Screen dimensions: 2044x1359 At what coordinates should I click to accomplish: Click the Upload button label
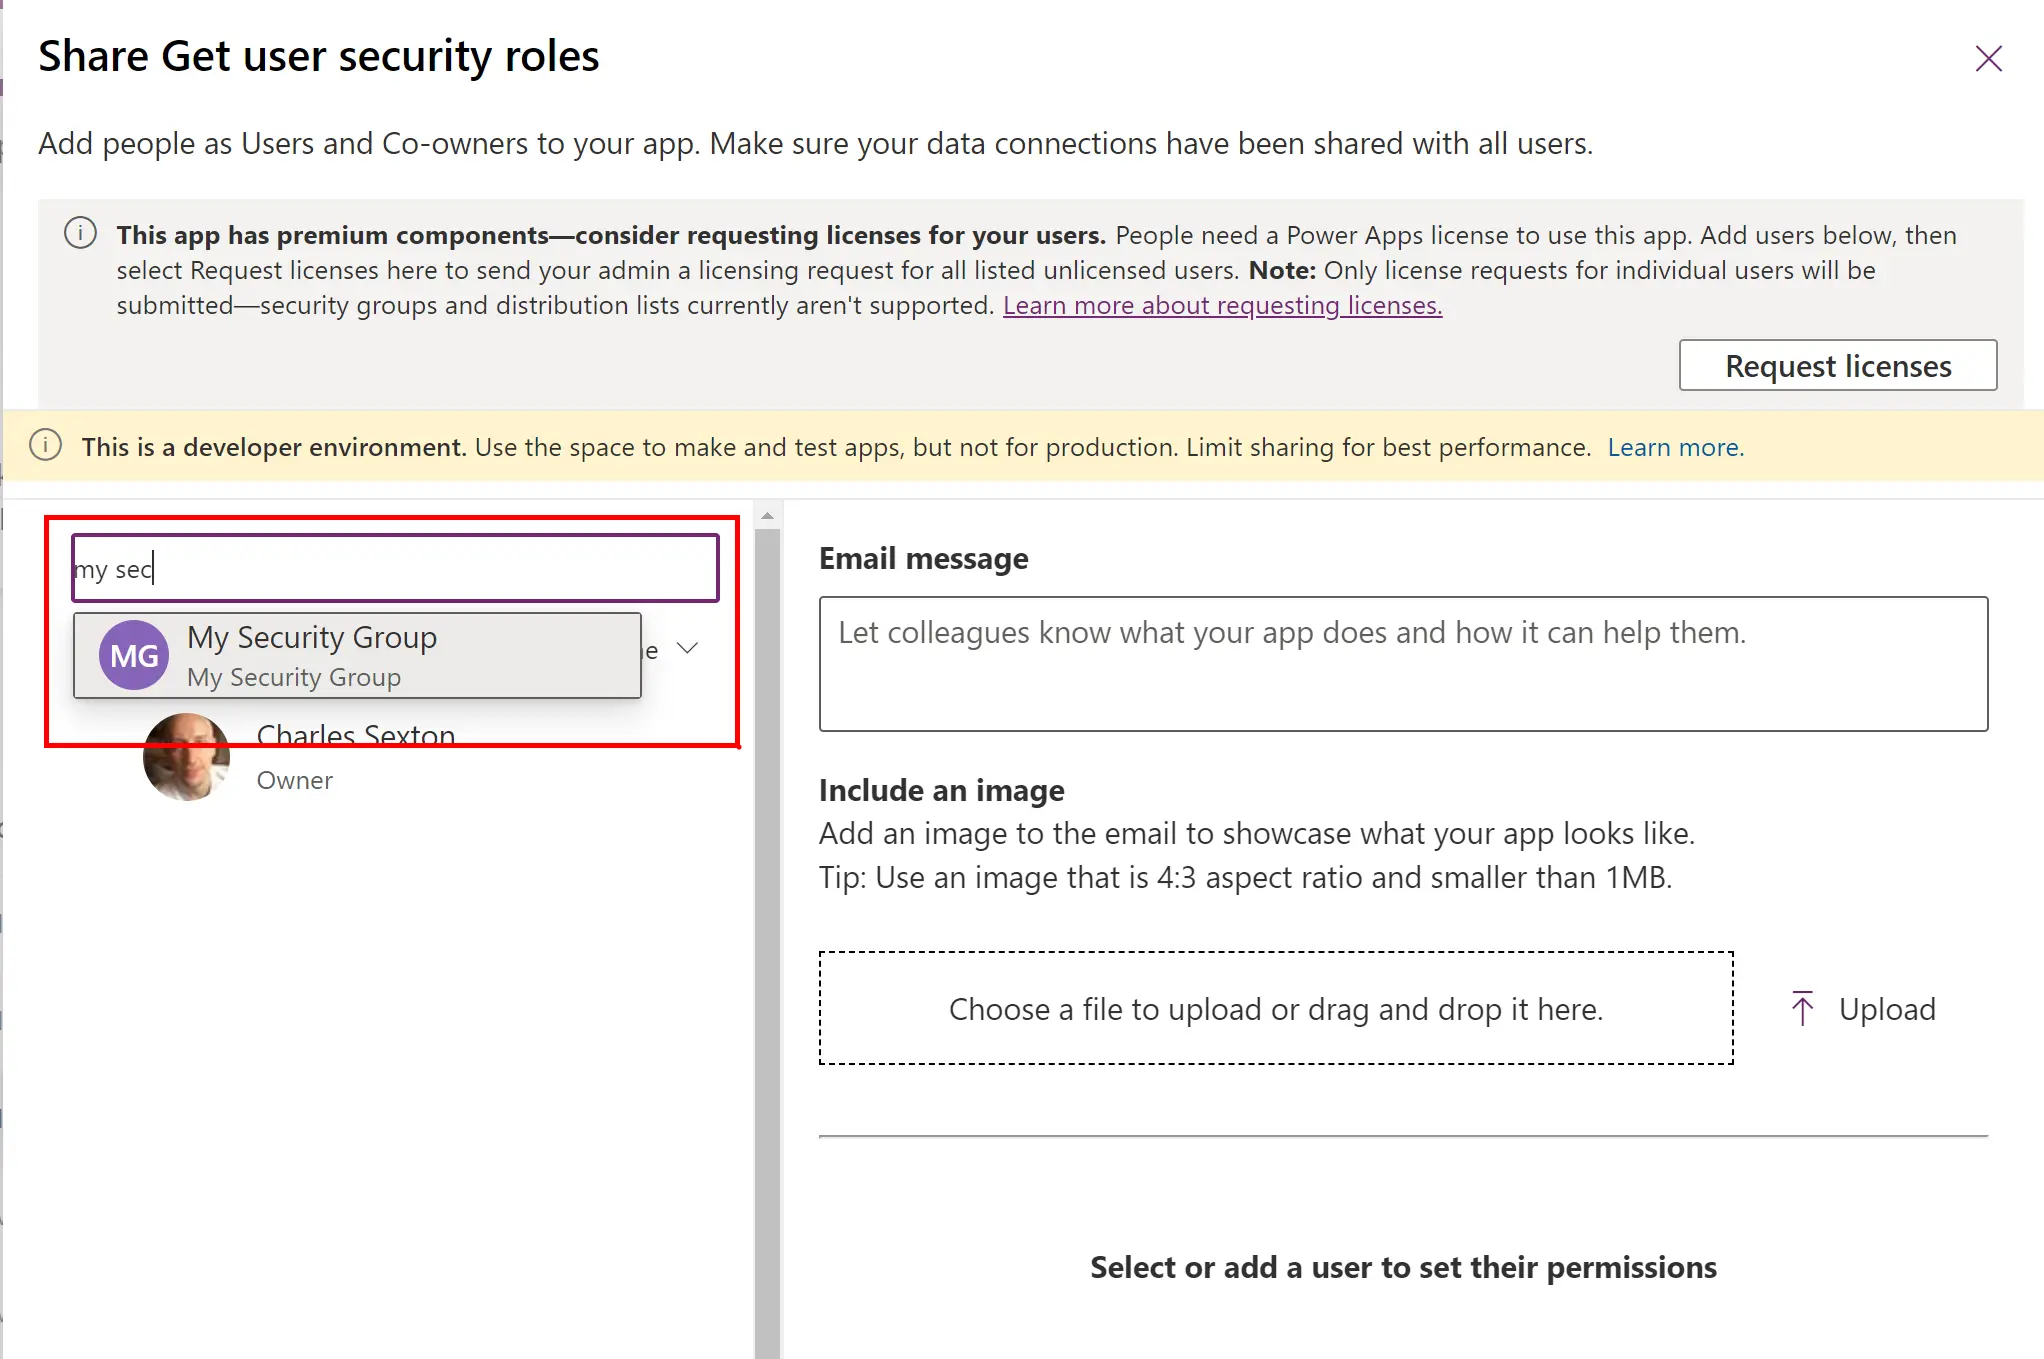[x=1887, y=1009]
